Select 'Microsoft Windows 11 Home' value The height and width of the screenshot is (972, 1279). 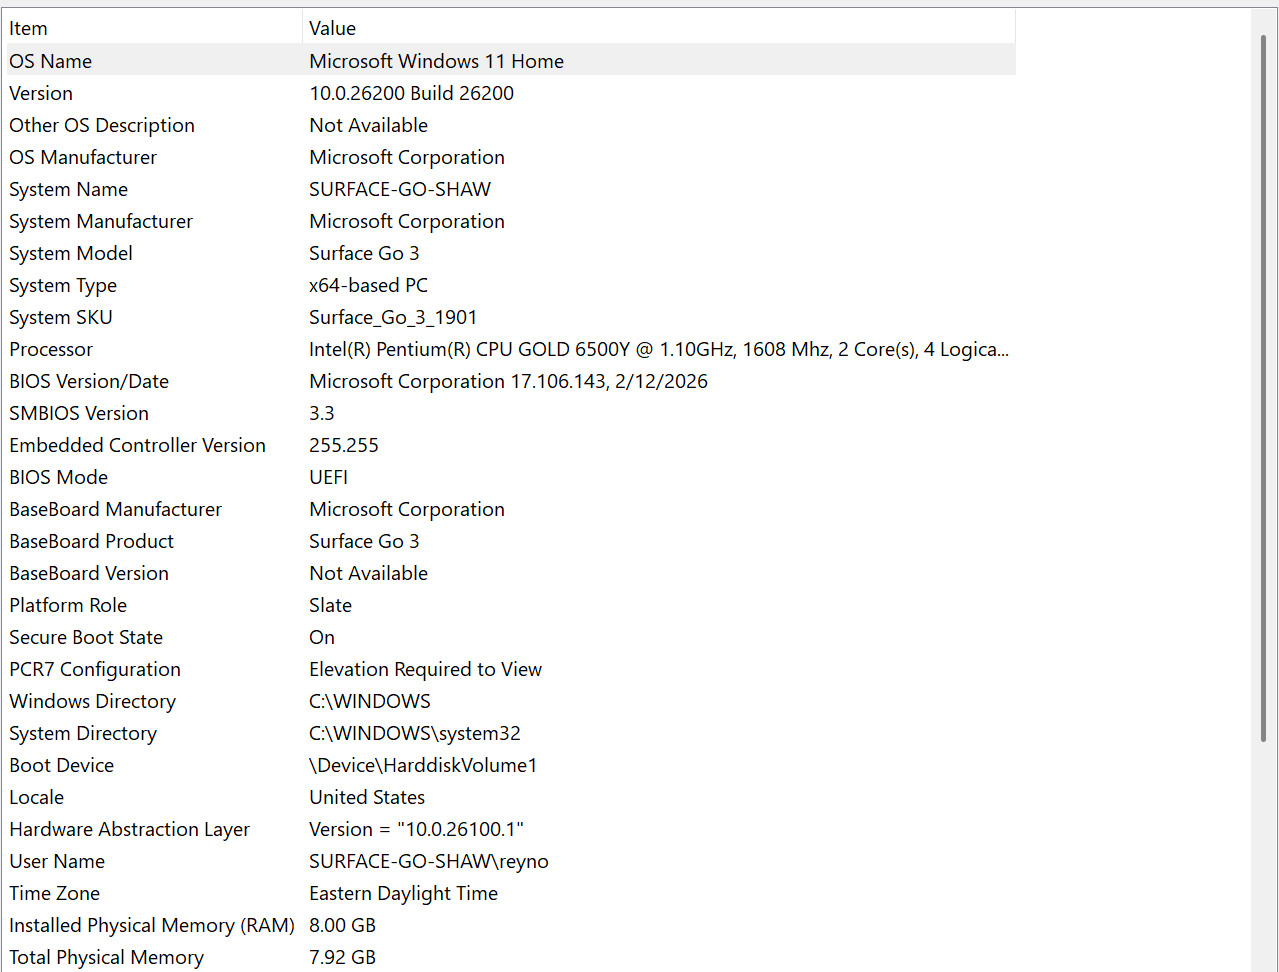pos(436,61)
